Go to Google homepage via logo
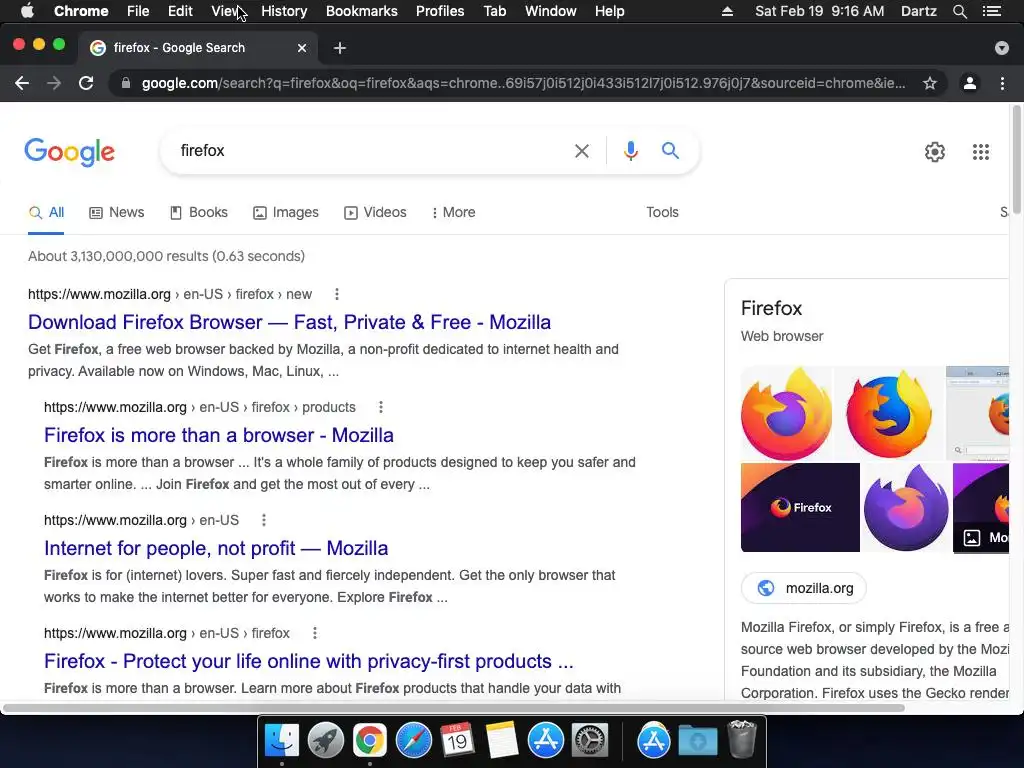This screenshot has width=1024, height=768. (x=70, y=152)
